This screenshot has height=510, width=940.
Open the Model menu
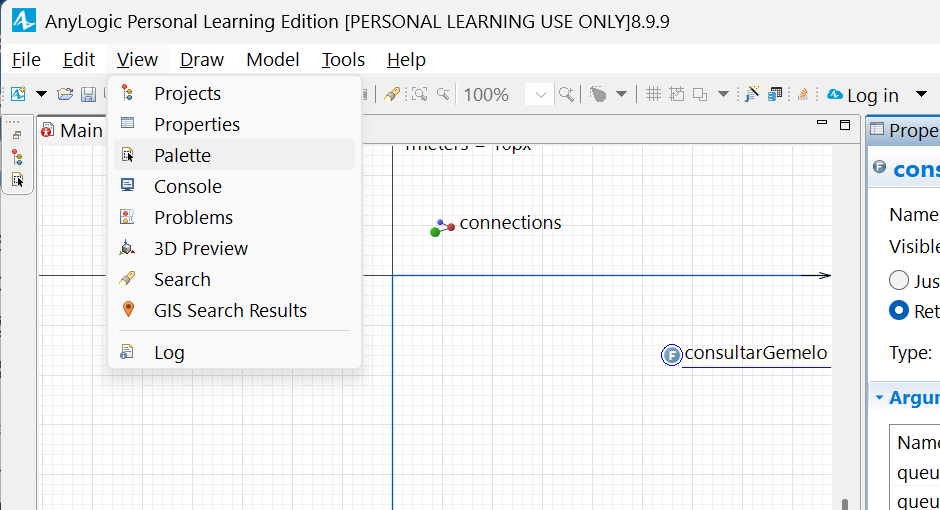point(273,59)
